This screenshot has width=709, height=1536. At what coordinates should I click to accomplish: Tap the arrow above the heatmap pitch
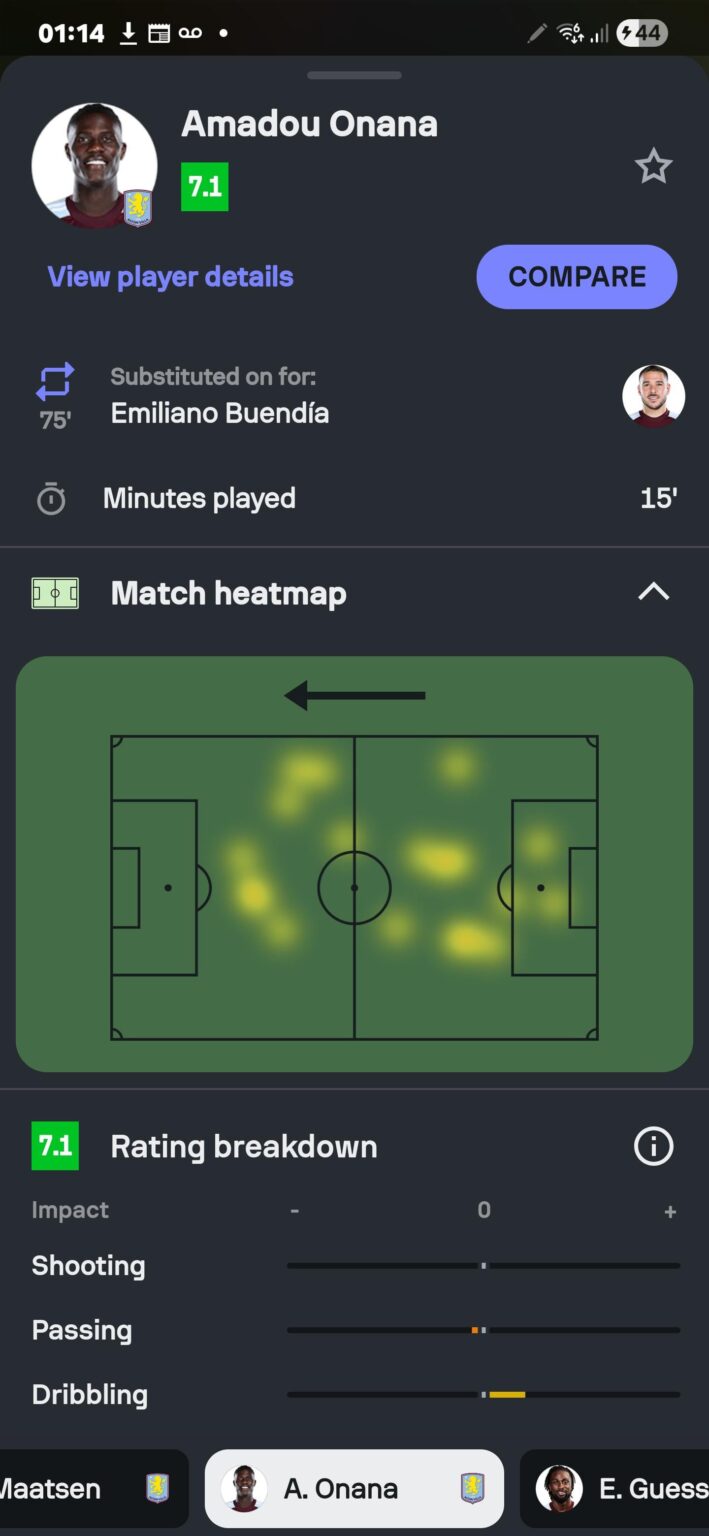pos(354,694)
